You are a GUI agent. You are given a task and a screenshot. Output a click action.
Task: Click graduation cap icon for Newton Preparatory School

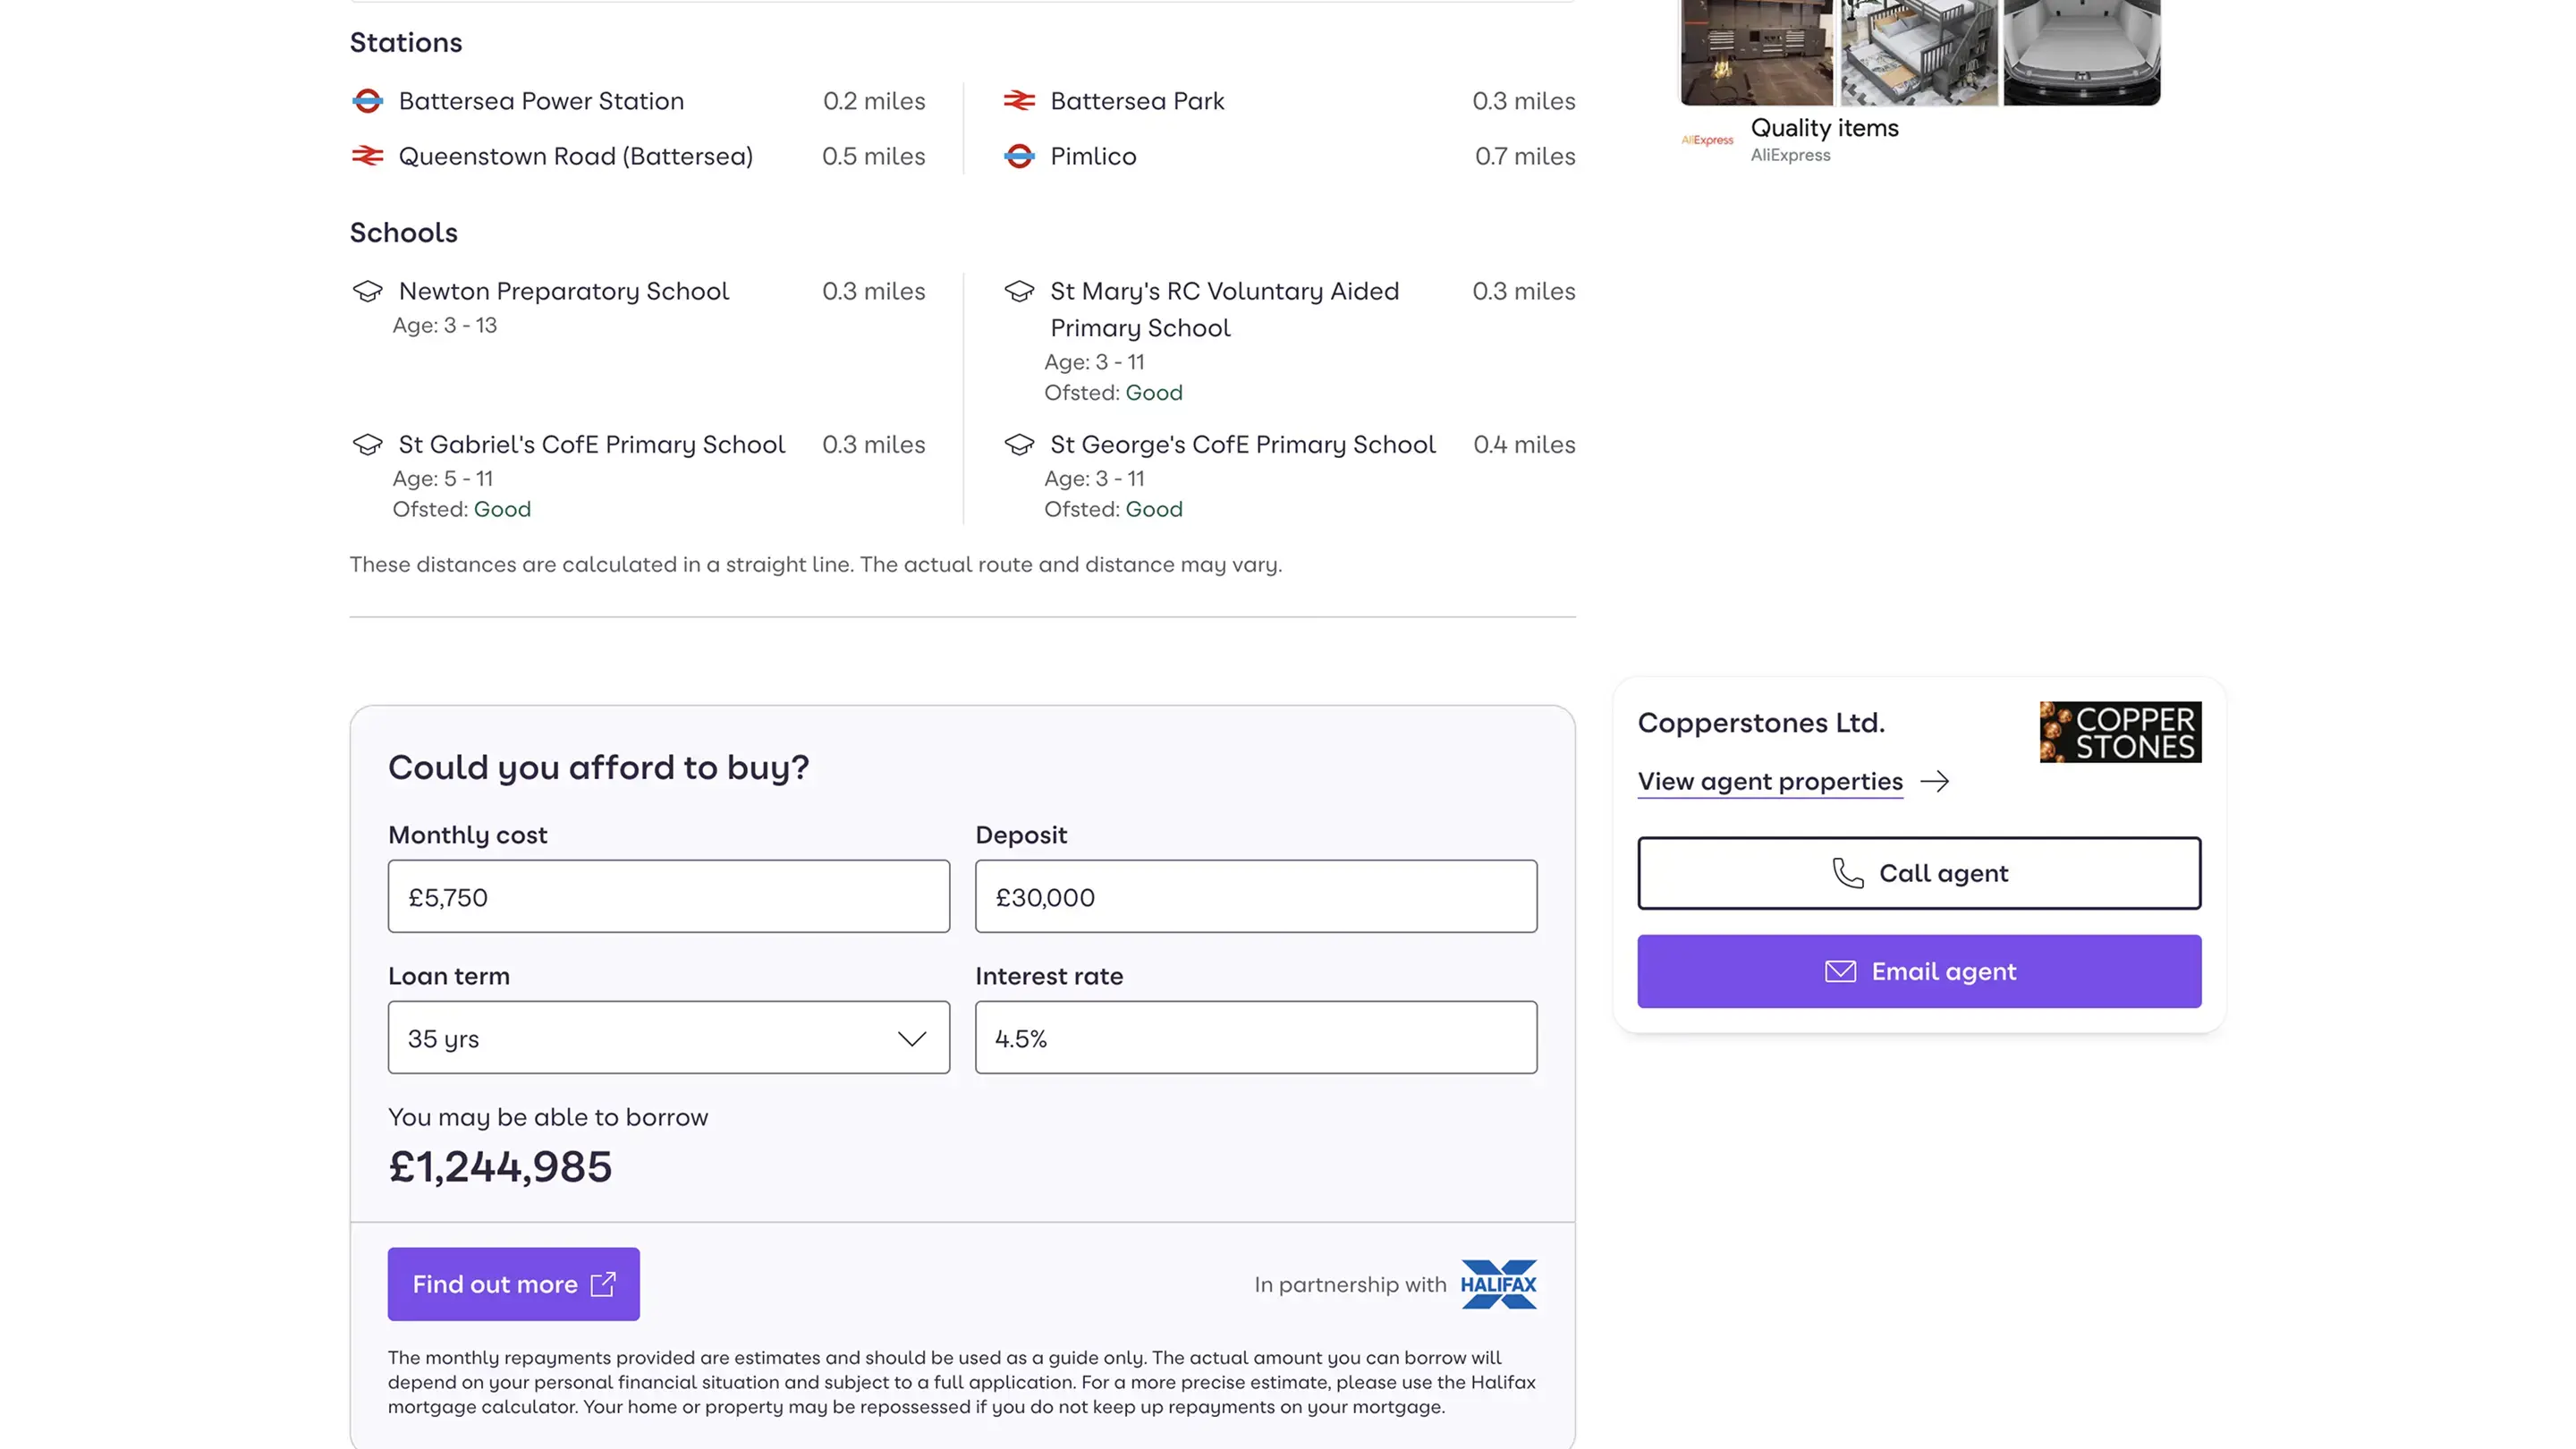[x=367, y=291]
